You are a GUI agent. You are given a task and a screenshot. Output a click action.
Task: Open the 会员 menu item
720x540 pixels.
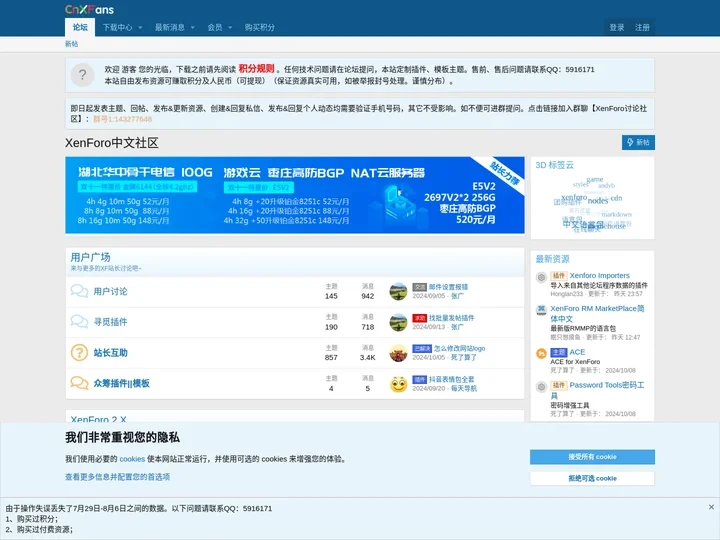214,28
